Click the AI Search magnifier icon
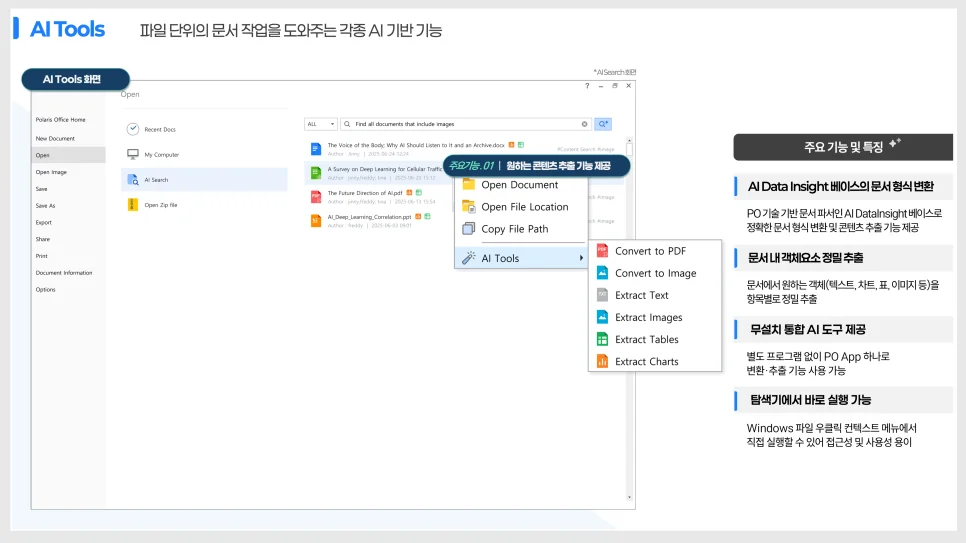The height and width of the screenshot is (543, 966). [132, 180]
